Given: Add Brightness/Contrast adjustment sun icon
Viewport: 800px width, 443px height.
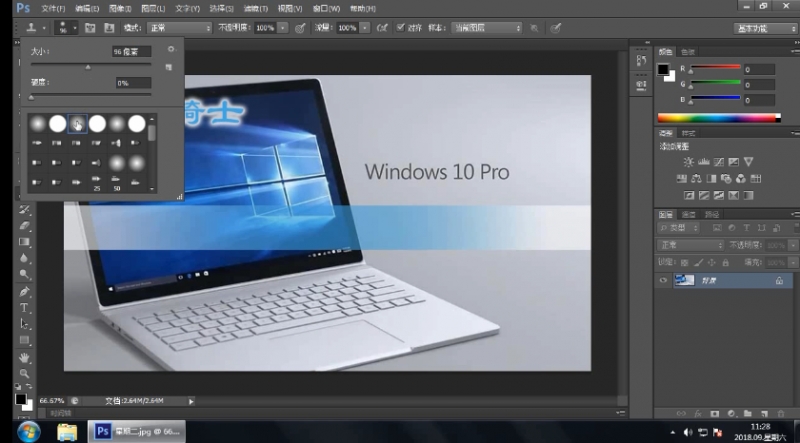Looking at the screenshot, I should [689, 162].
